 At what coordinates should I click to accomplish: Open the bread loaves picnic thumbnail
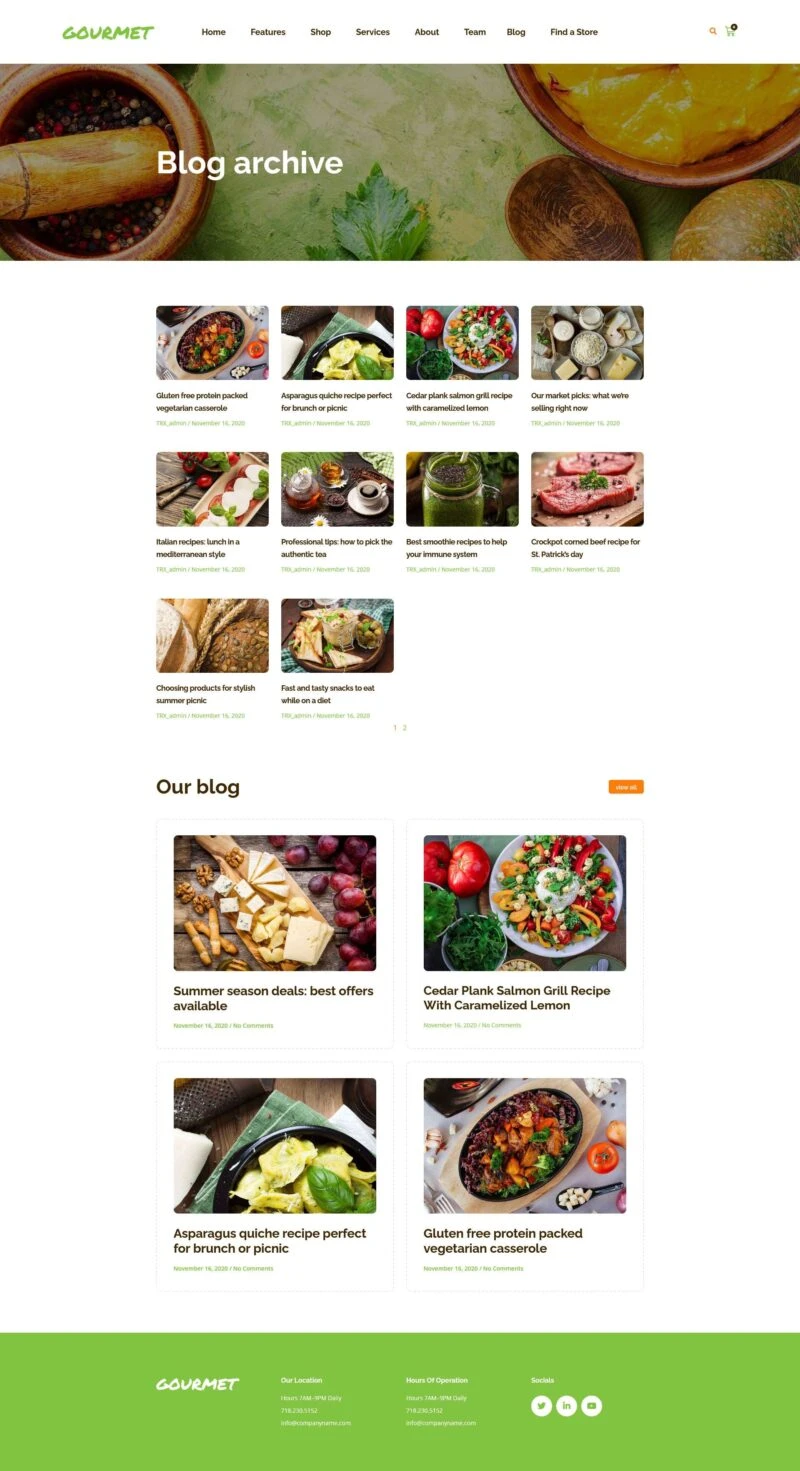pyautogui.click(x=212, y=636)
